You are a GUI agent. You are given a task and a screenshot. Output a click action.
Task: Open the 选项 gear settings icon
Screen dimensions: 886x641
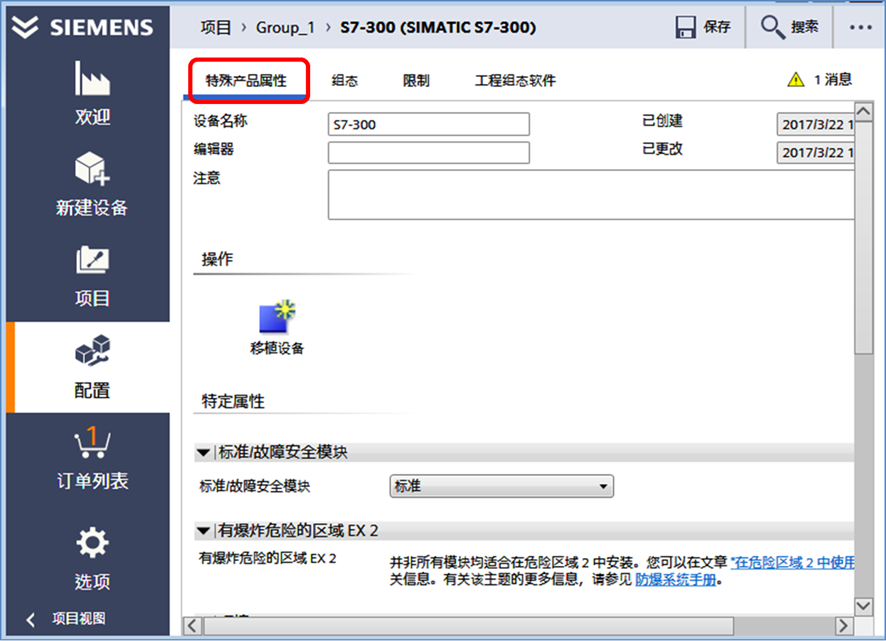pyautogui.click(x=92, y=543)
